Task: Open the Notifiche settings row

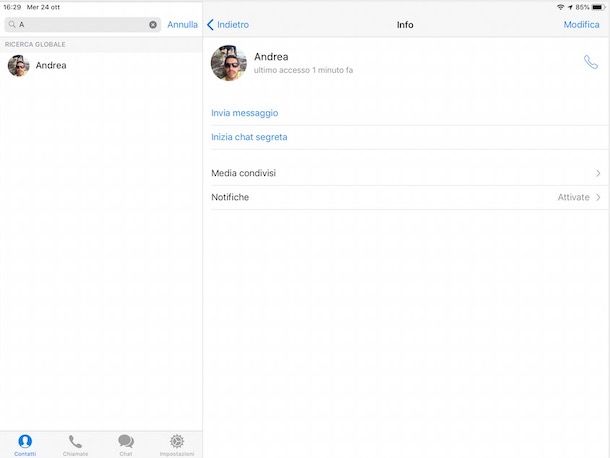Action: tap(406, 198)
